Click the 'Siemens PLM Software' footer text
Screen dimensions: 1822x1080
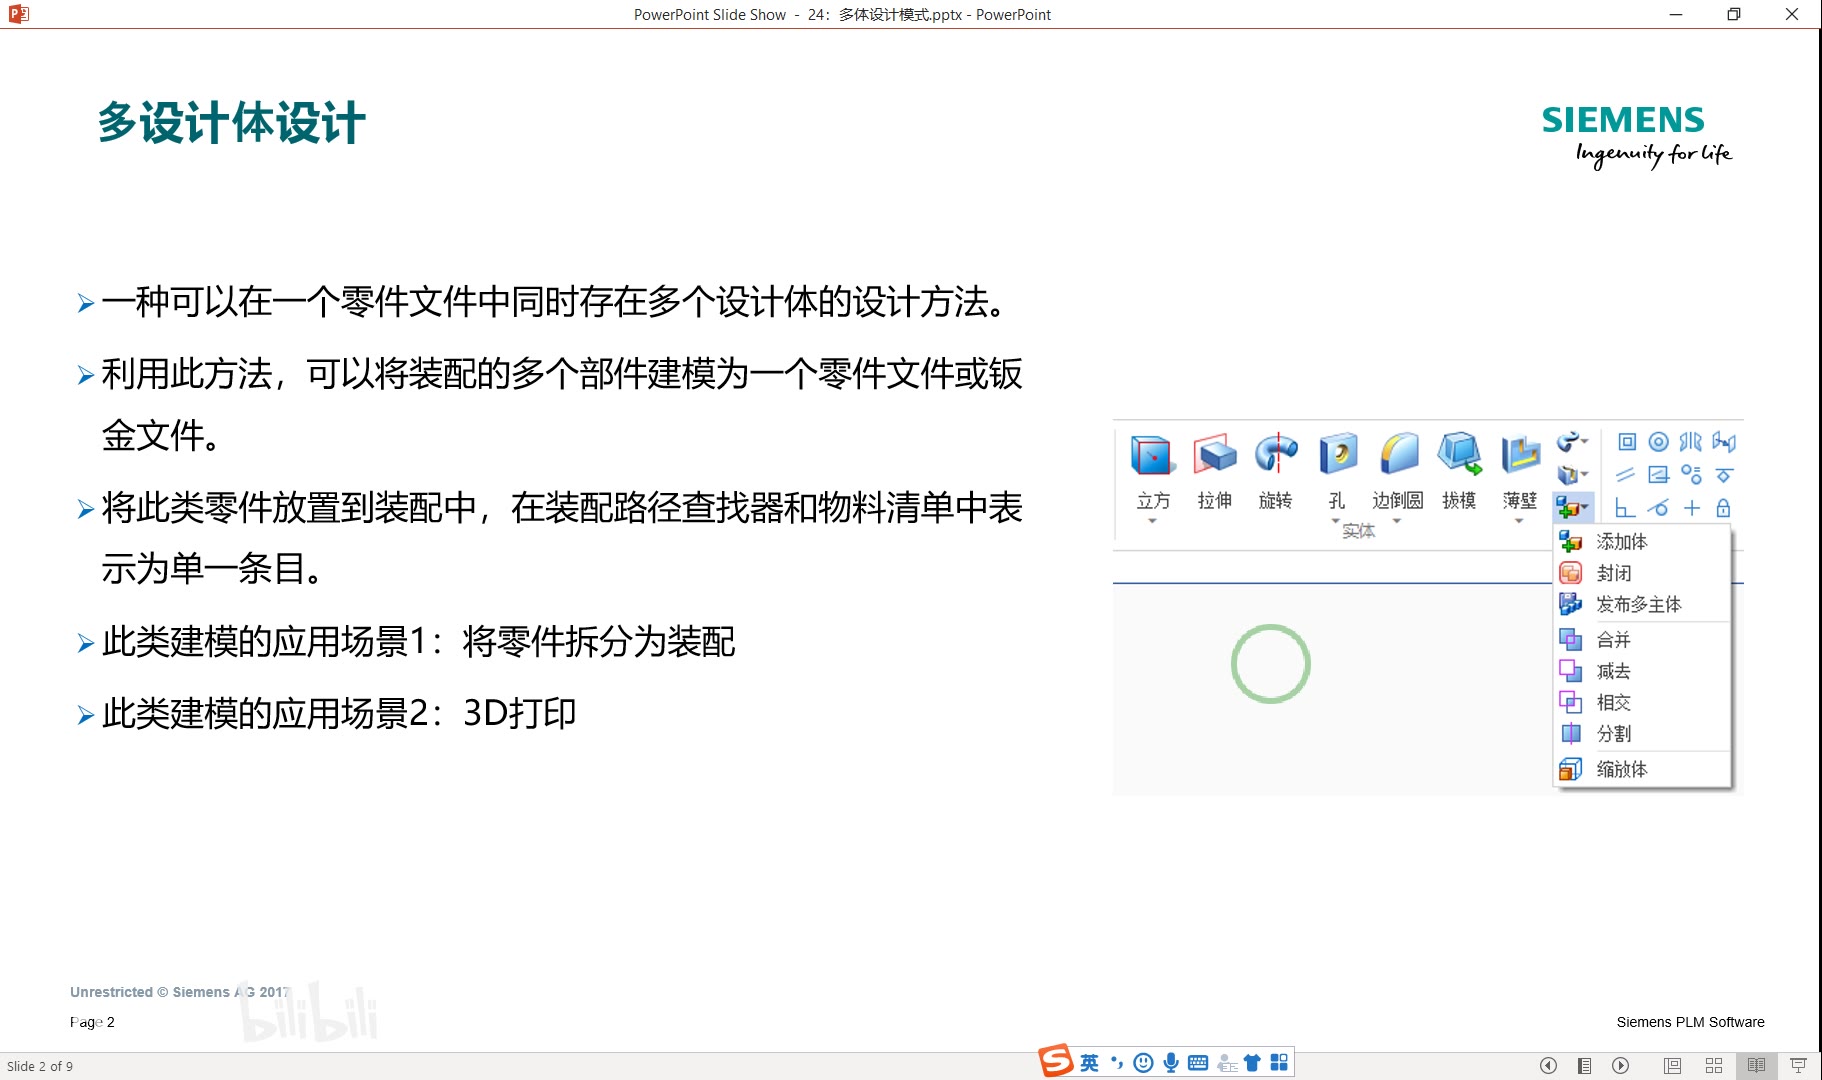click(x=1690, y=1022)
